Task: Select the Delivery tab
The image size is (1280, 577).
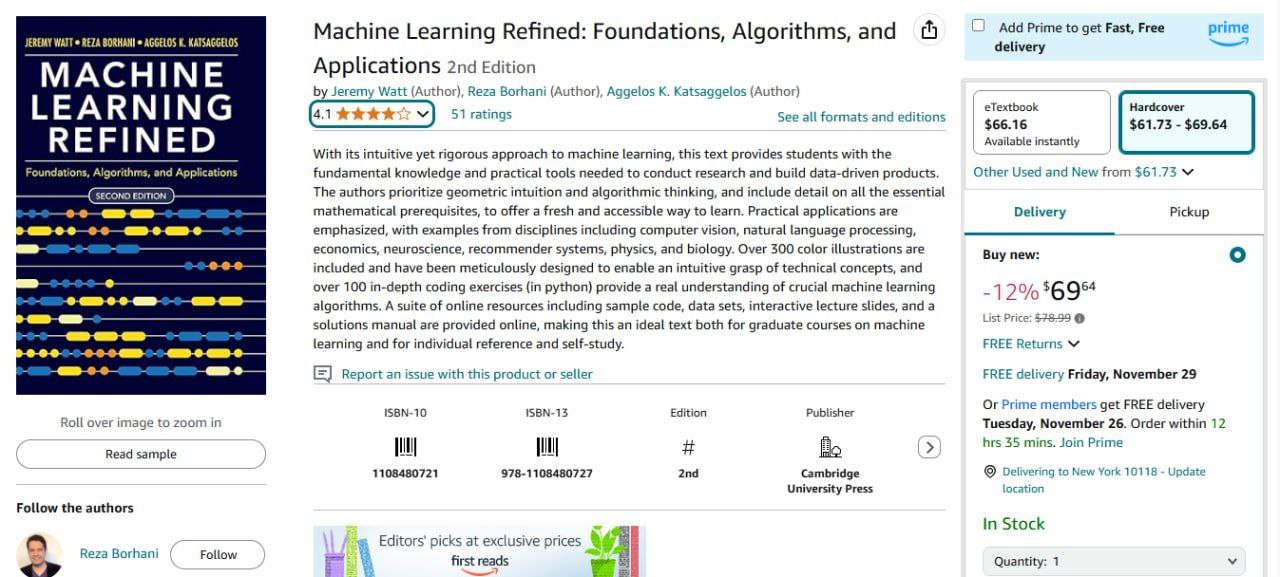Action: 1039,212
